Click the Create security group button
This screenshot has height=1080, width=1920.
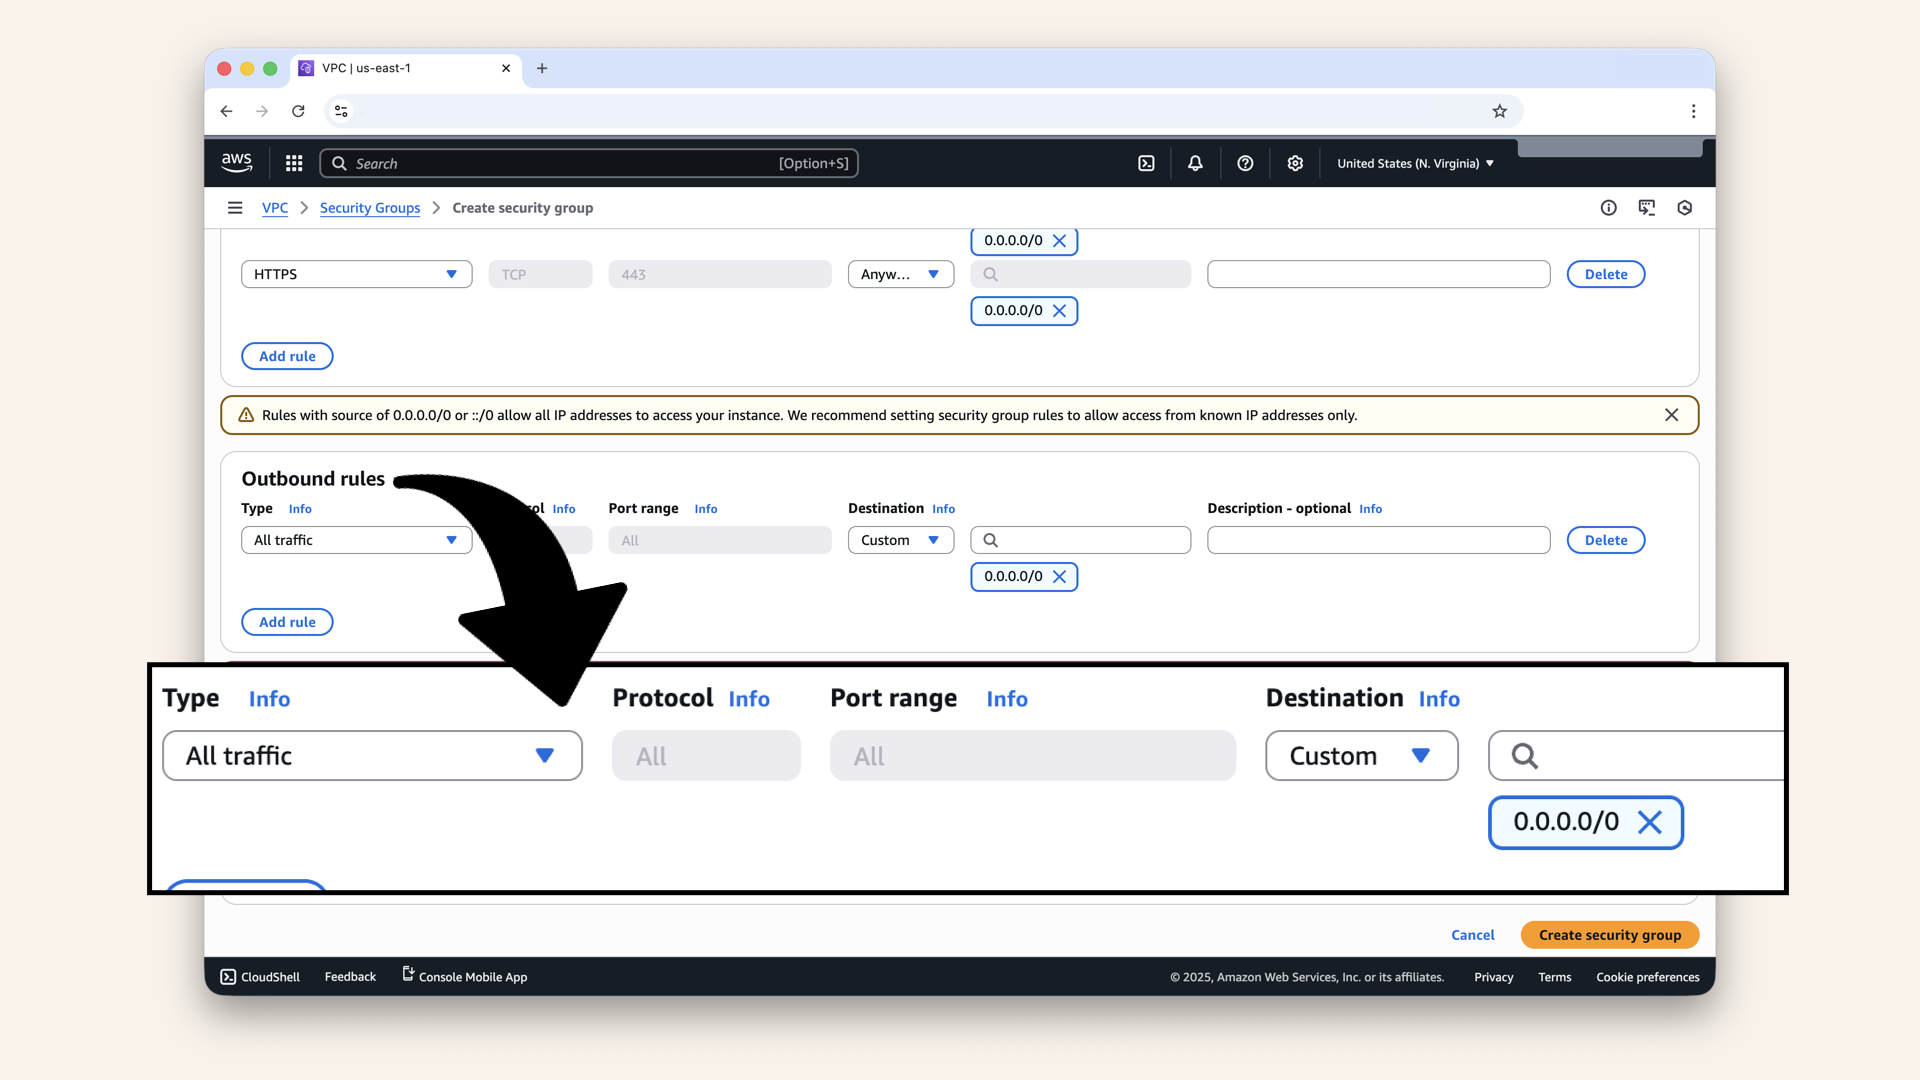[1609, 935]
